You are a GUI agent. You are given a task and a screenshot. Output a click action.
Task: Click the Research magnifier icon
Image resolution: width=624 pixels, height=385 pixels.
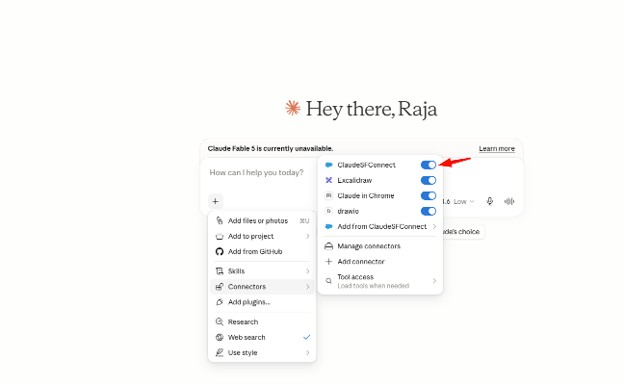(219, 322)
